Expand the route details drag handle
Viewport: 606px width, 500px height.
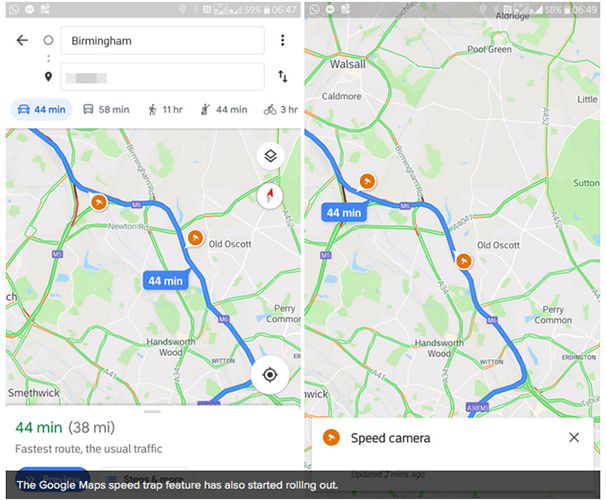[152, 412]
